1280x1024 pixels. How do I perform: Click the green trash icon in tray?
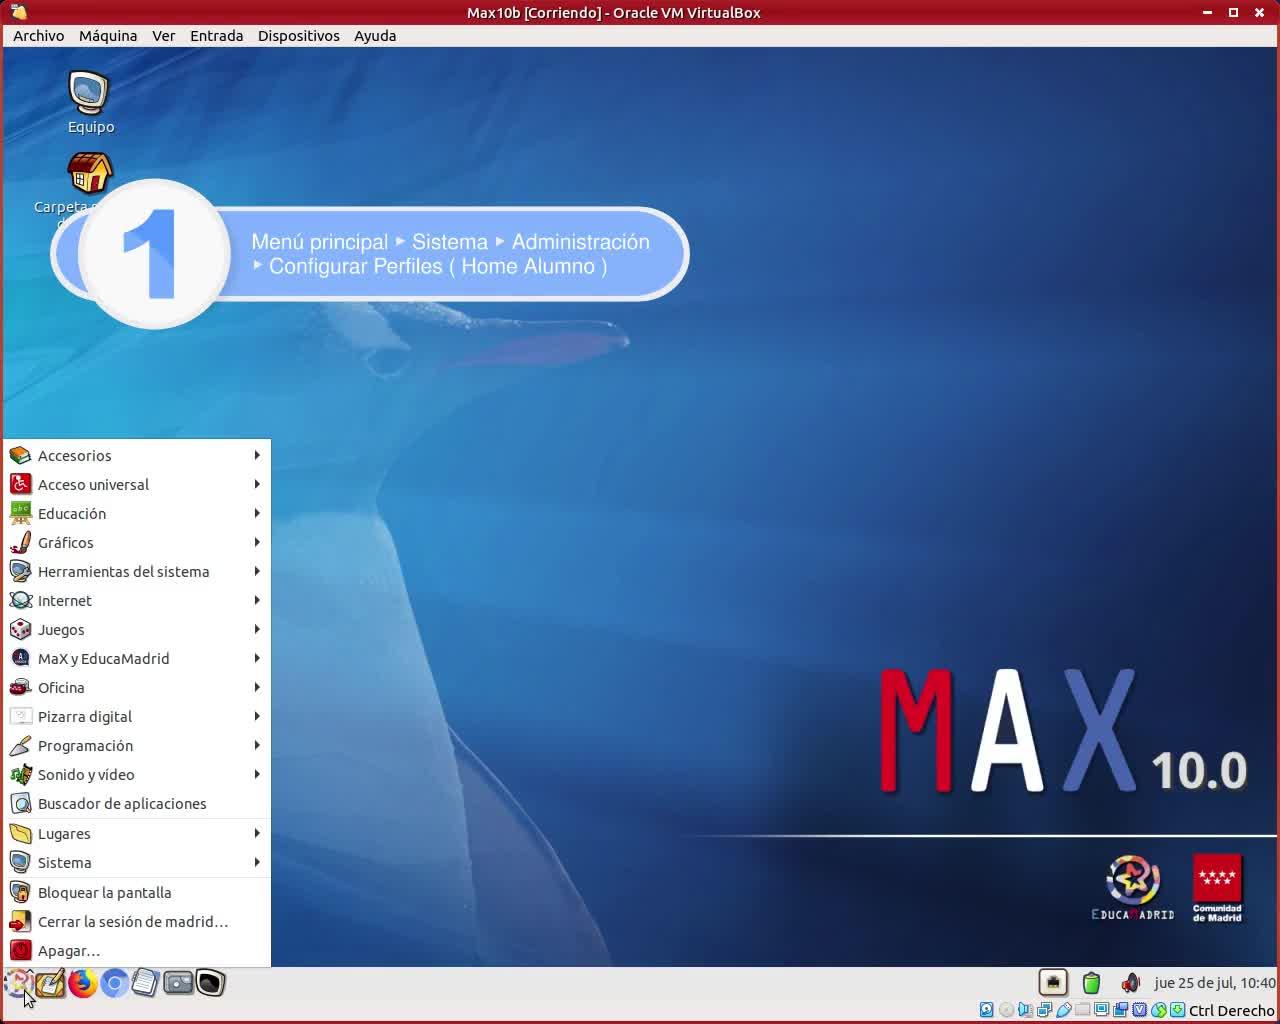1091,983
